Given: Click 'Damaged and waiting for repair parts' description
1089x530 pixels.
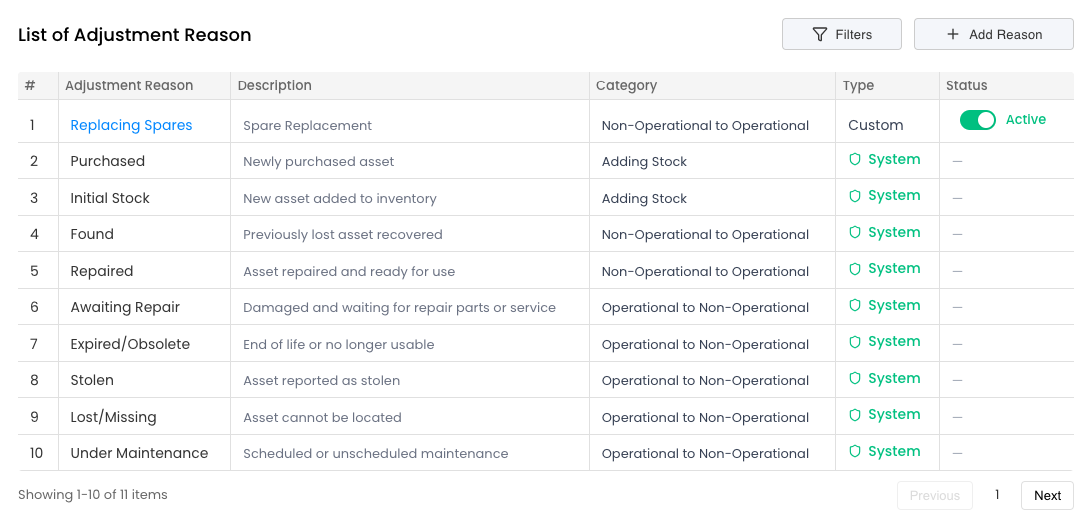Looking at the screenshot, I should (399, 308).
